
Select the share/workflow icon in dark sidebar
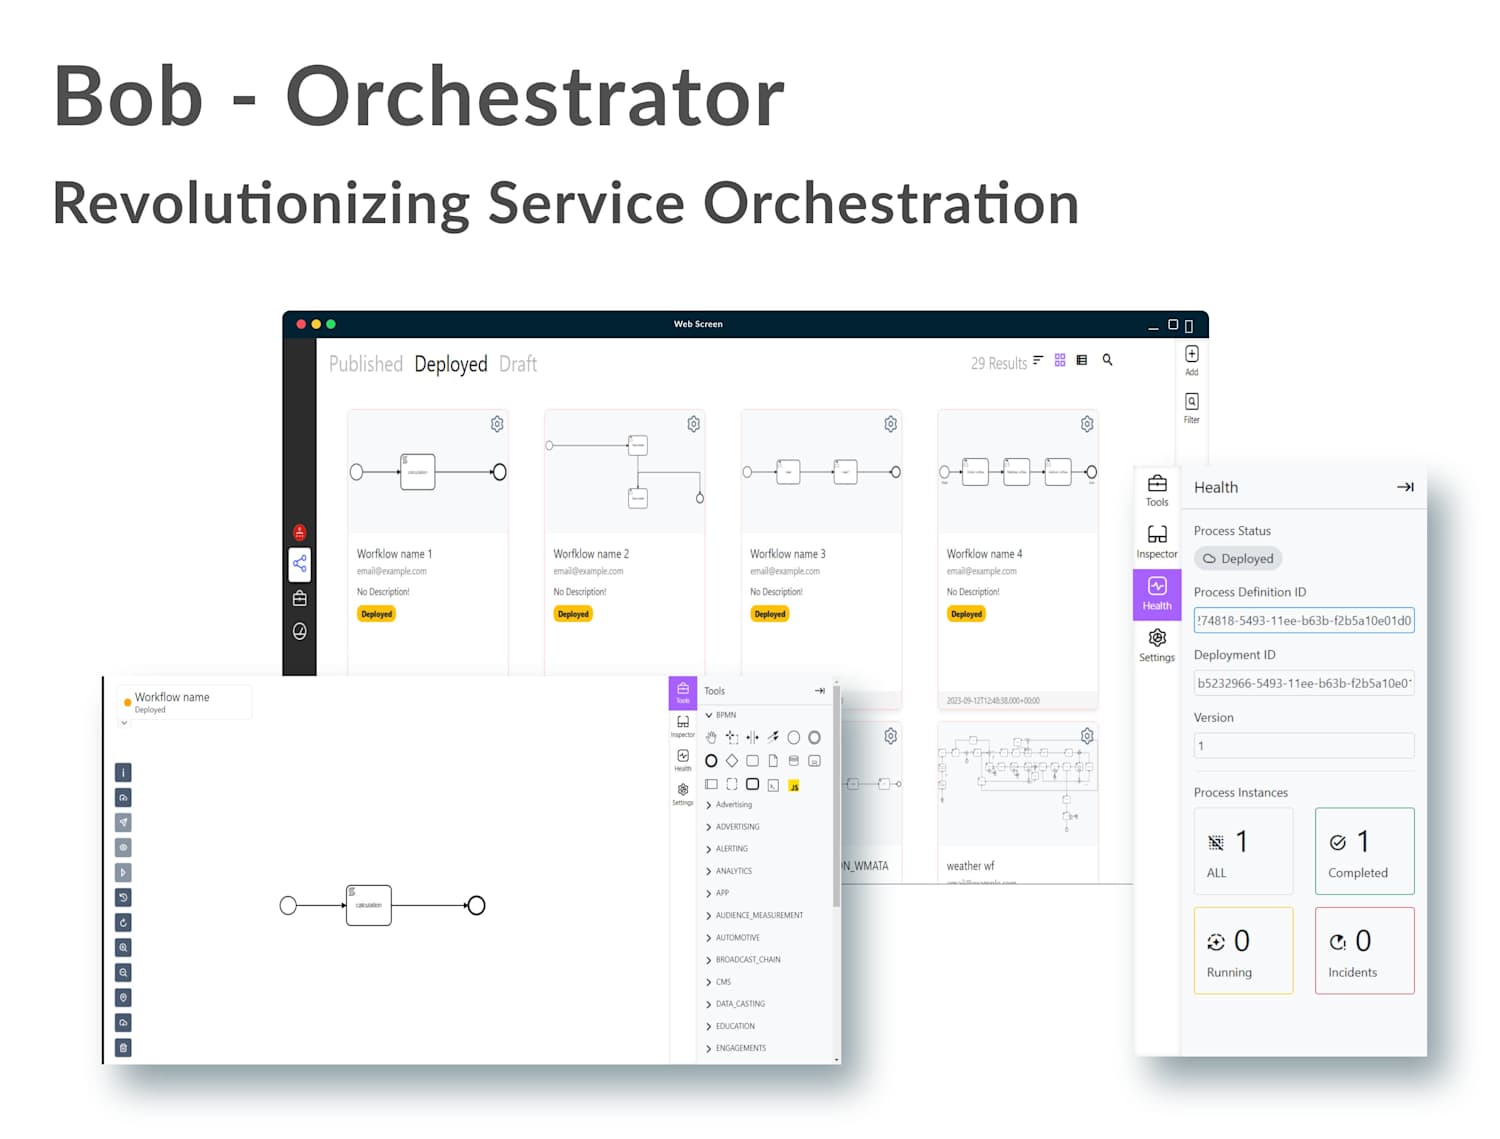pos(300,565)
